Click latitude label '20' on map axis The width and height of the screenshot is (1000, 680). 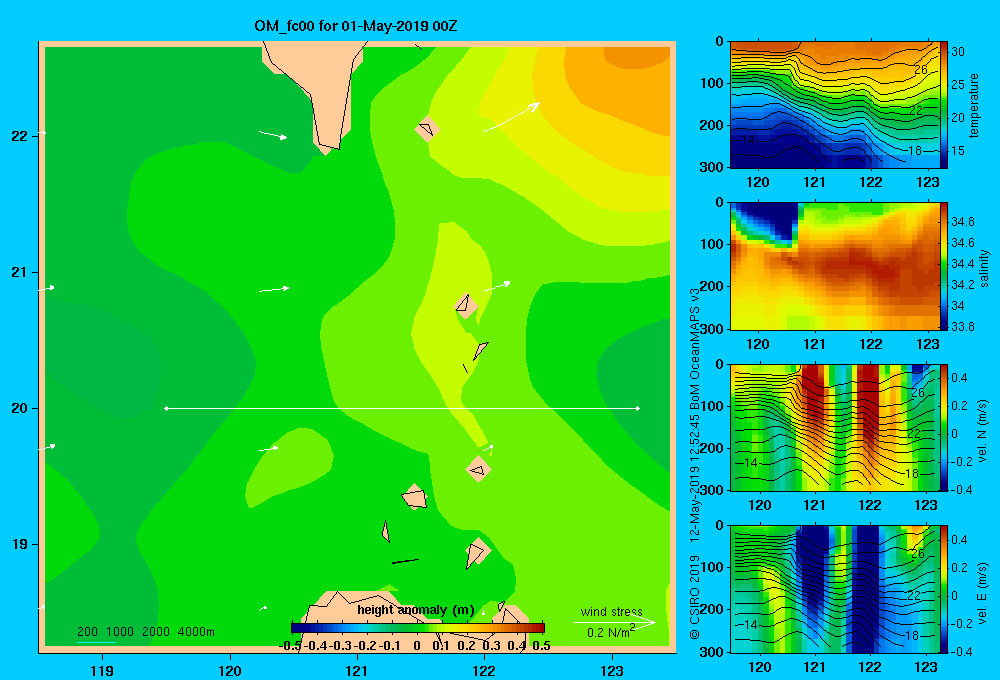(20, 408)
